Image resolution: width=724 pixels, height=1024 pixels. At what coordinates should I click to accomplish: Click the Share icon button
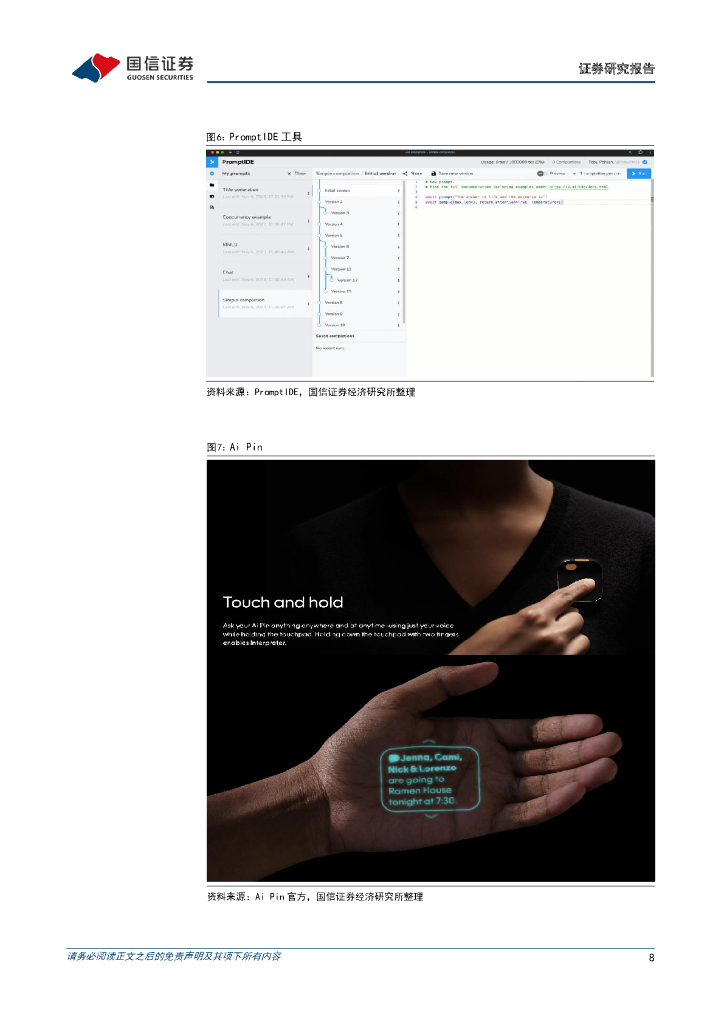tap(413, 174)
